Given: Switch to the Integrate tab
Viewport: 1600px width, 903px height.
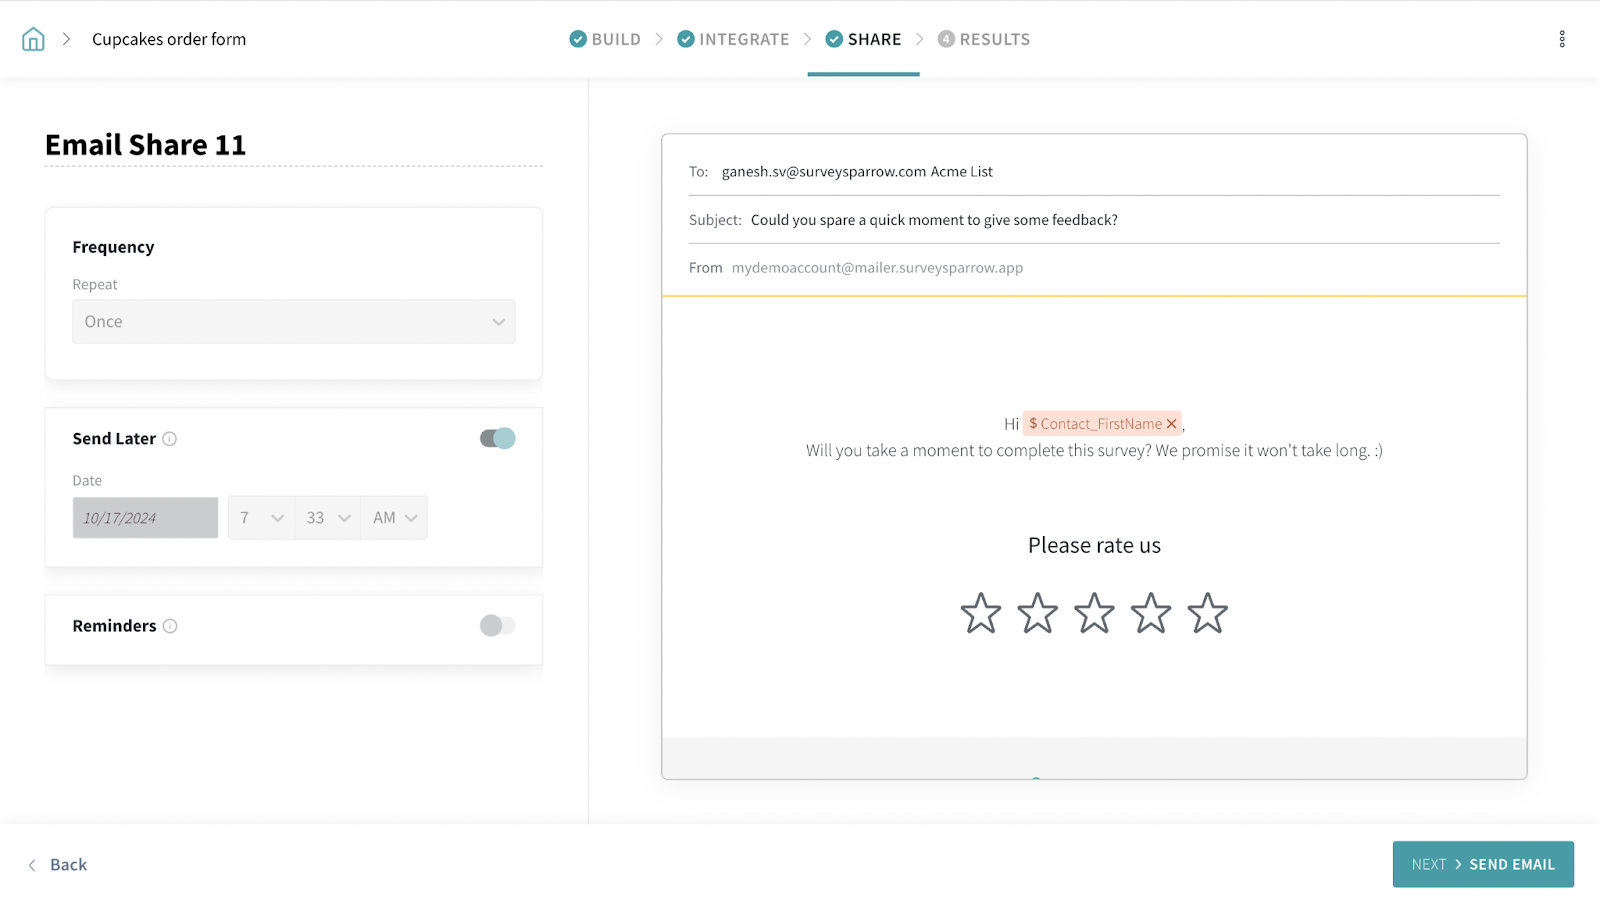Looking at the screenshot, I should click(x=733, y=39).
